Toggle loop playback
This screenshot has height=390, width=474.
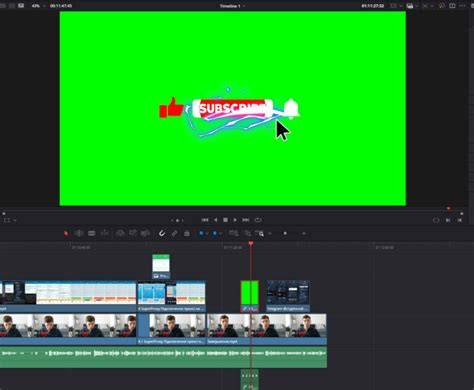[258, 220]
